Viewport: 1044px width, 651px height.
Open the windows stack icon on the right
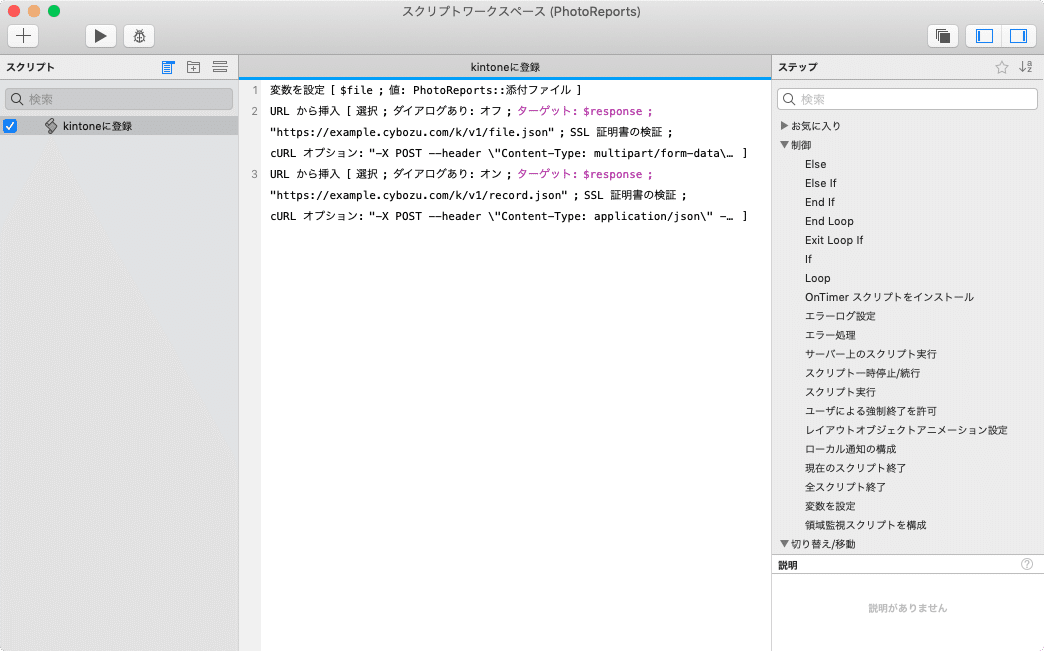point(941,35)
